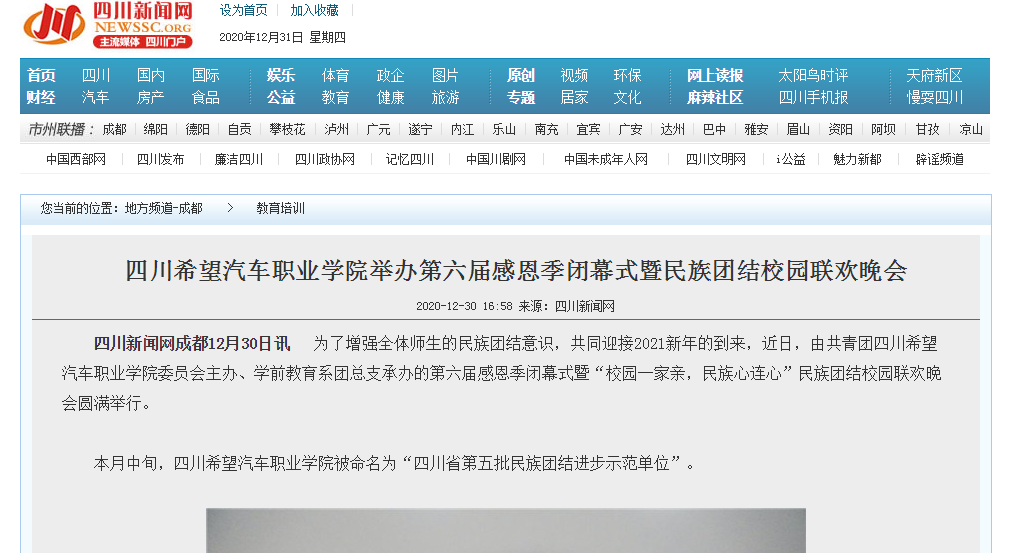The image size is (1012, 553).
Task: Click the 设为首页 link
Action: 243,10
